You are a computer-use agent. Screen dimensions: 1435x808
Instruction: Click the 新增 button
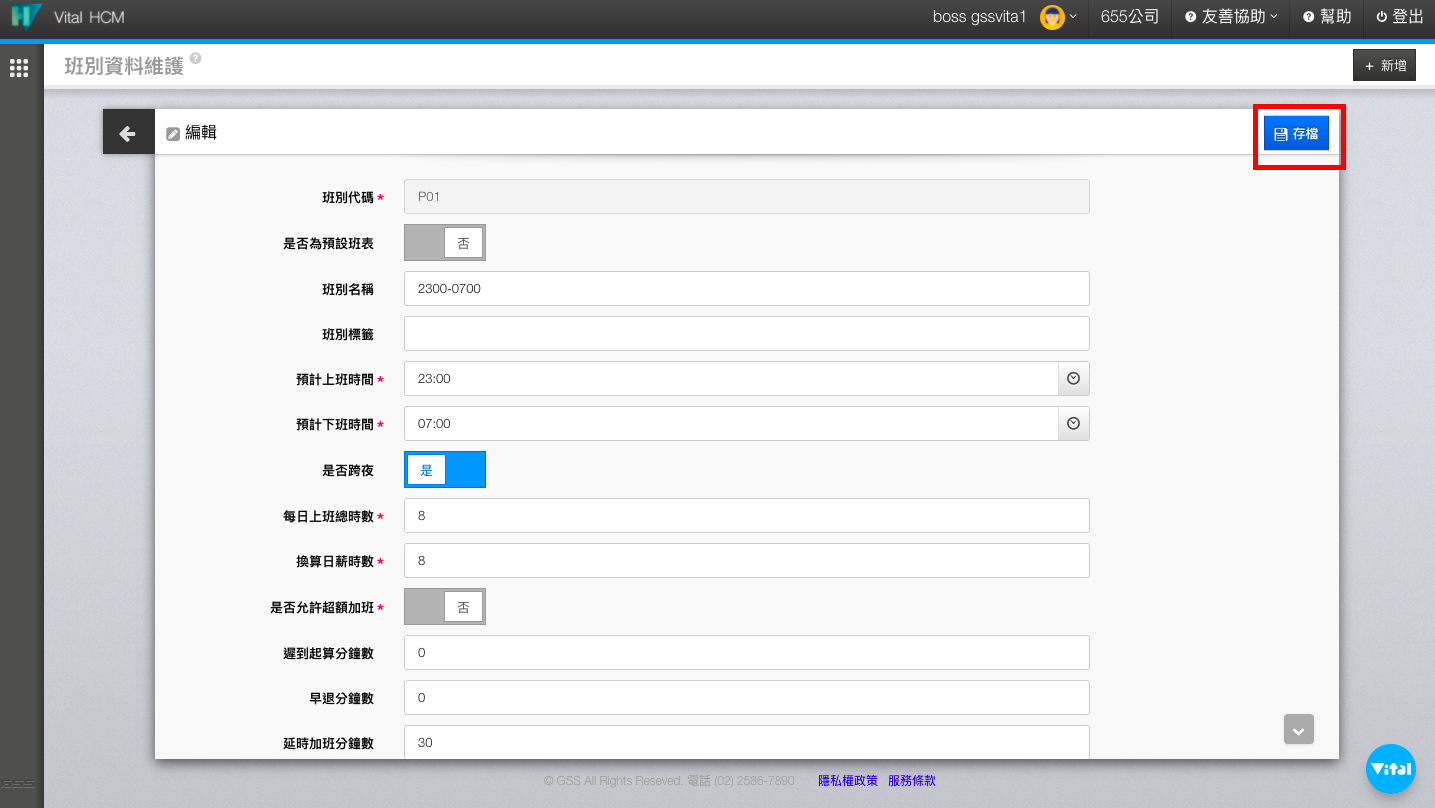coord(1384,66)
